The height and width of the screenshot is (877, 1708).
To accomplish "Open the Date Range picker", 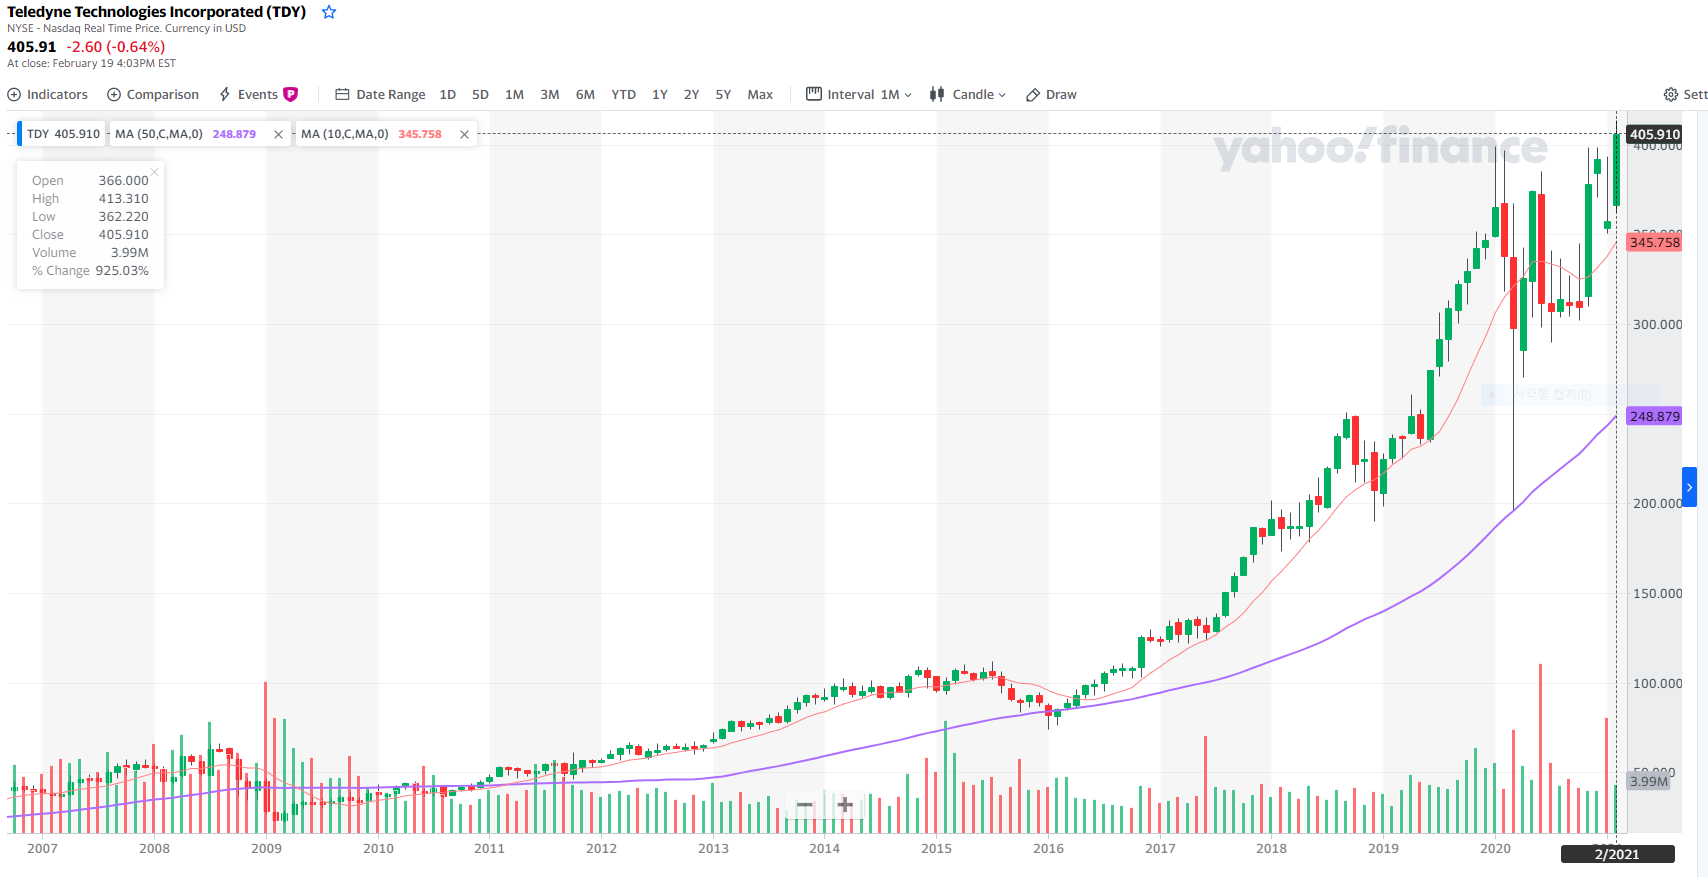I will (380, 94).
